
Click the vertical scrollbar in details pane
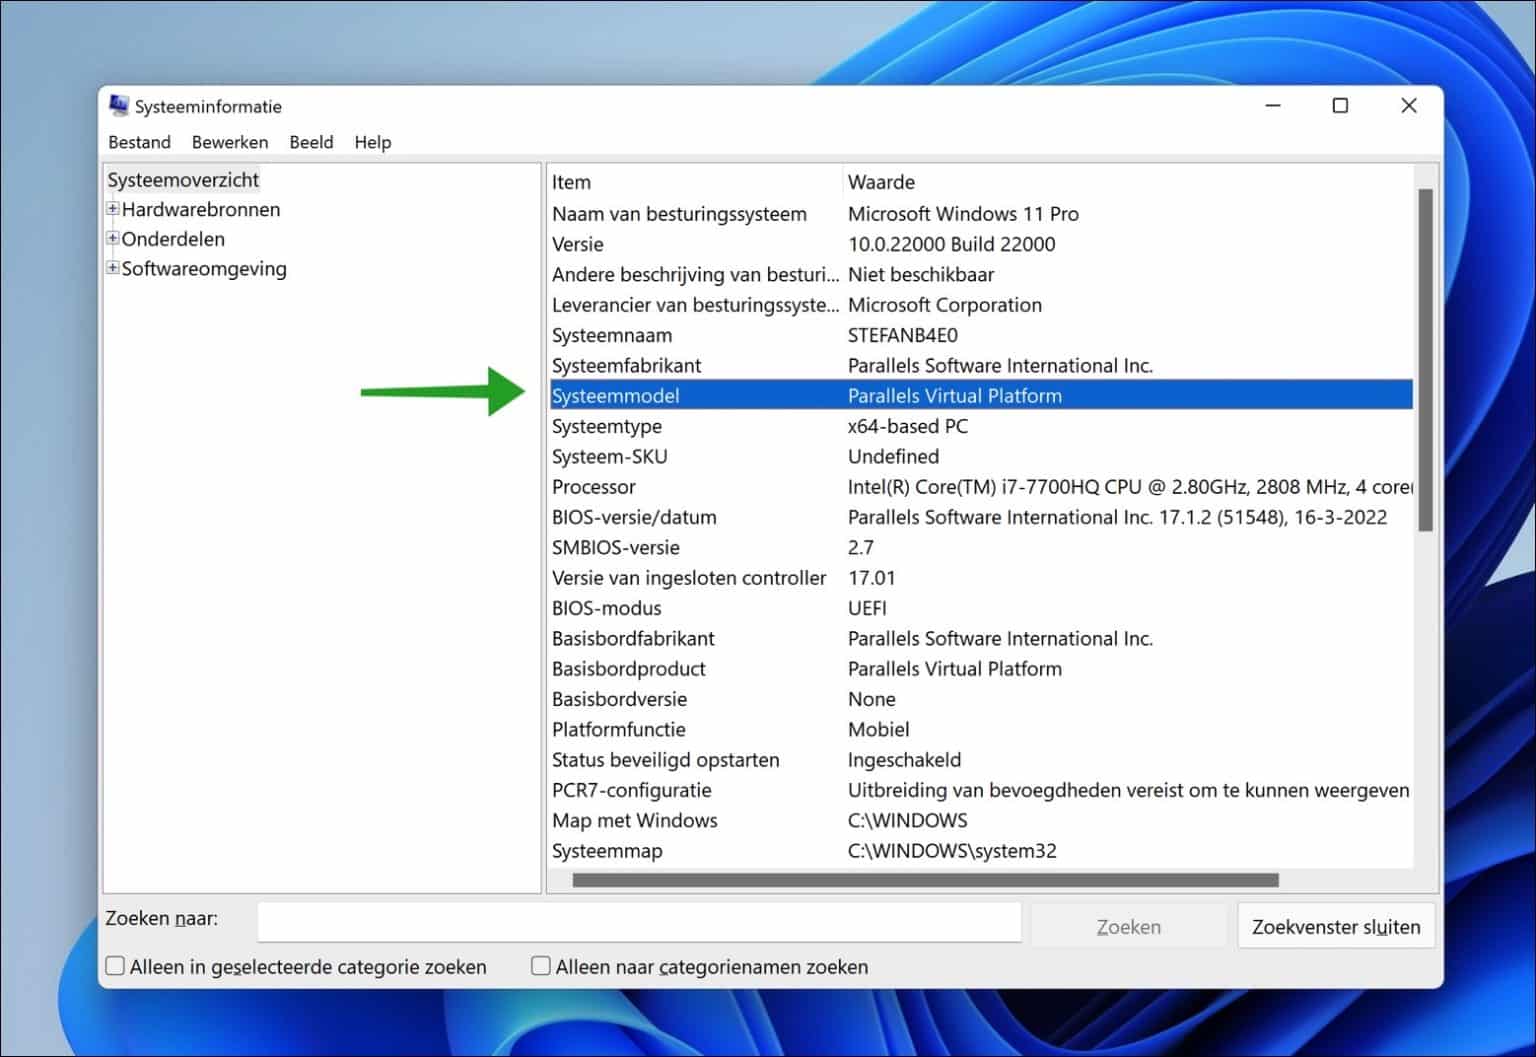tap(1425, 360)
